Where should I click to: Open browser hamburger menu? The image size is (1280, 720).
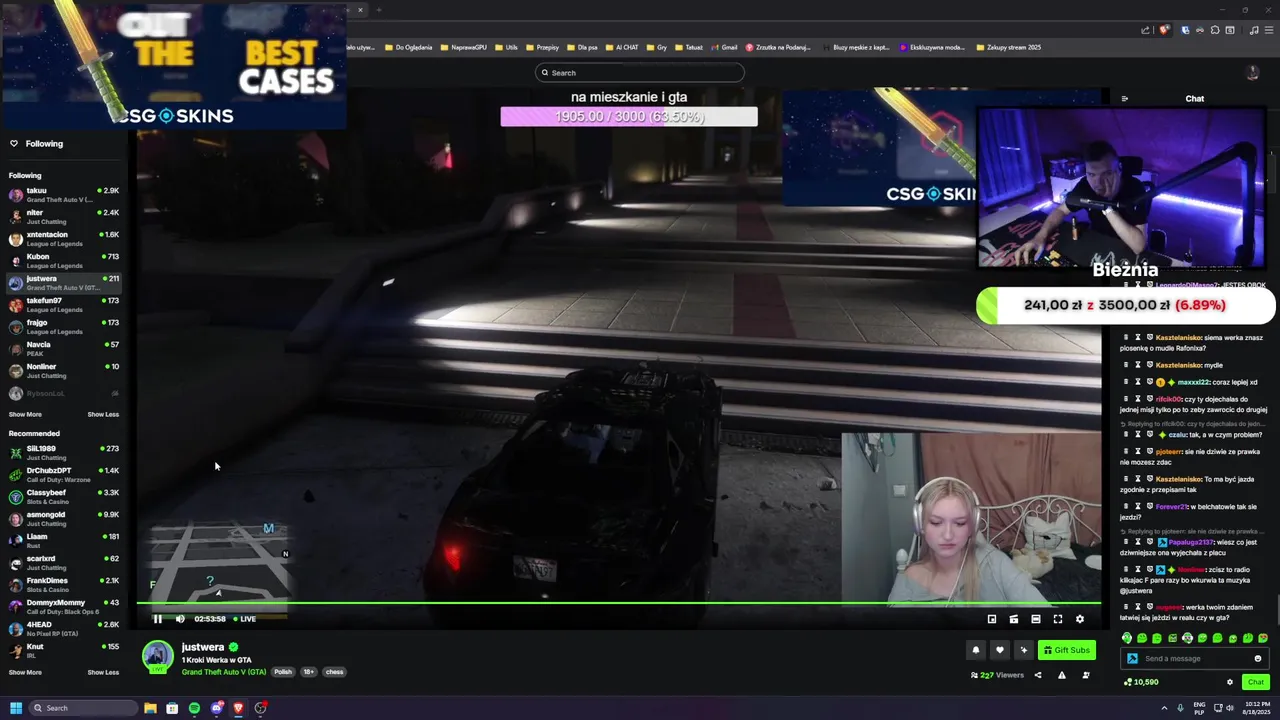click(1268, 30)
